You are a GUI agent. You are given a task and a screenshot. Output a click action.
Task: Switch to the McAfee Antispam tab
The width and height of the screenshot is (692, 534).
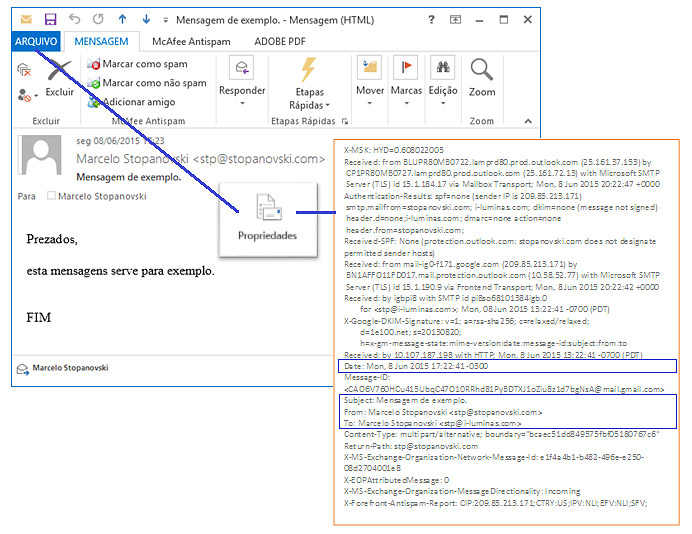click(190, 41)
